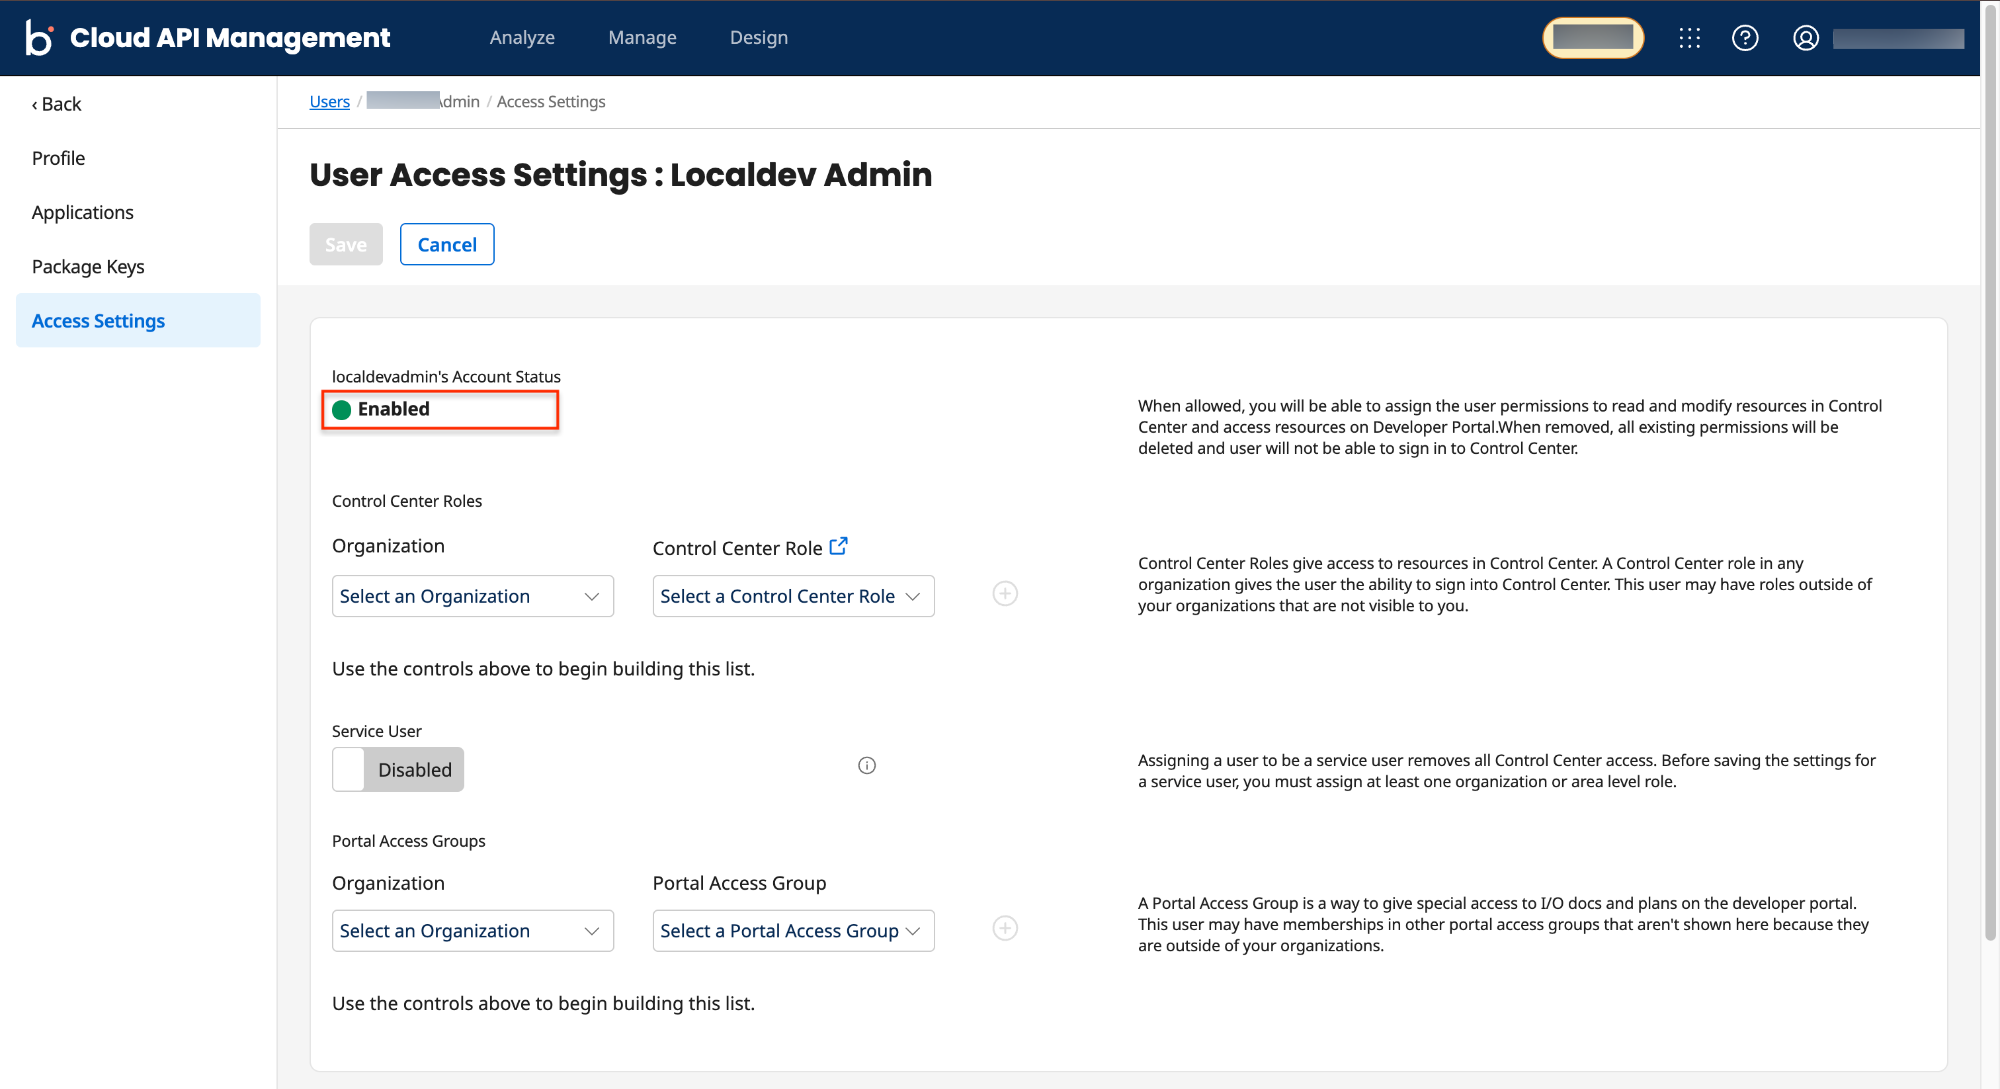The image size is (2000, 1089).
Task: Open the user account profile icon
Action: tap(1805, 38)
